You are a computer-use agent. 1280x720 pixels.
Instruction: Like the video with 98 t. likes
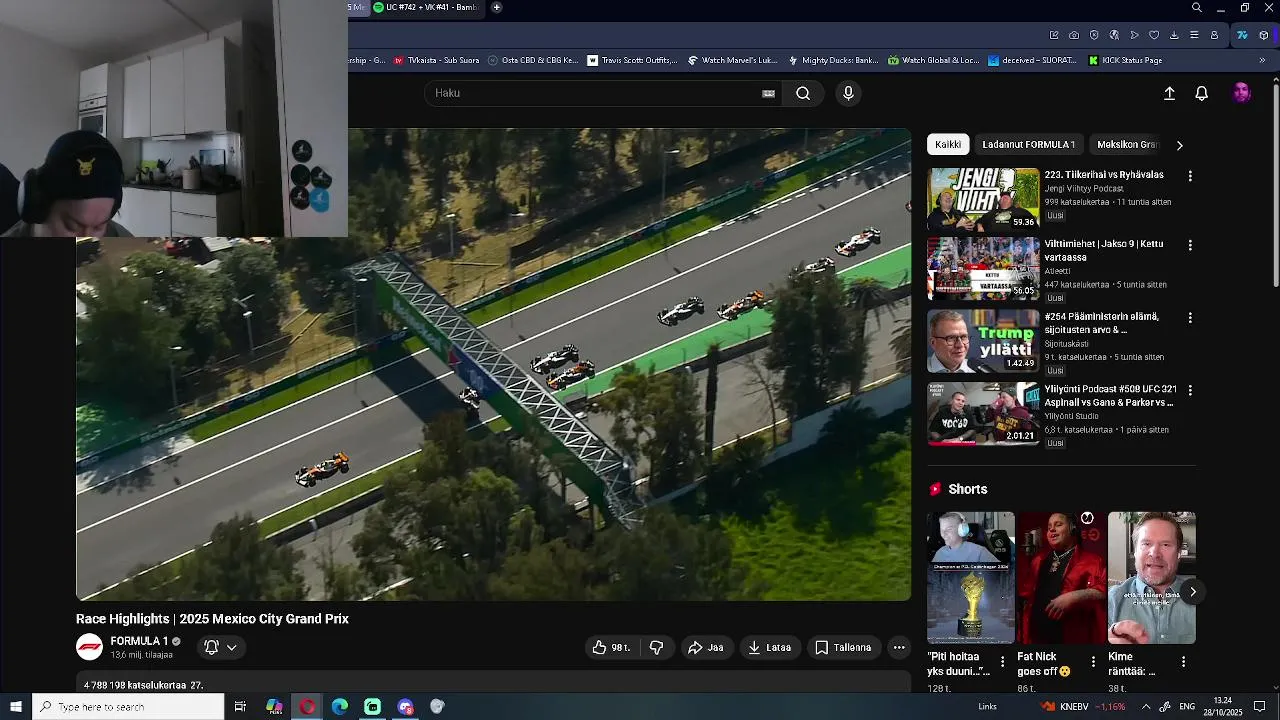tap(611, 648)
